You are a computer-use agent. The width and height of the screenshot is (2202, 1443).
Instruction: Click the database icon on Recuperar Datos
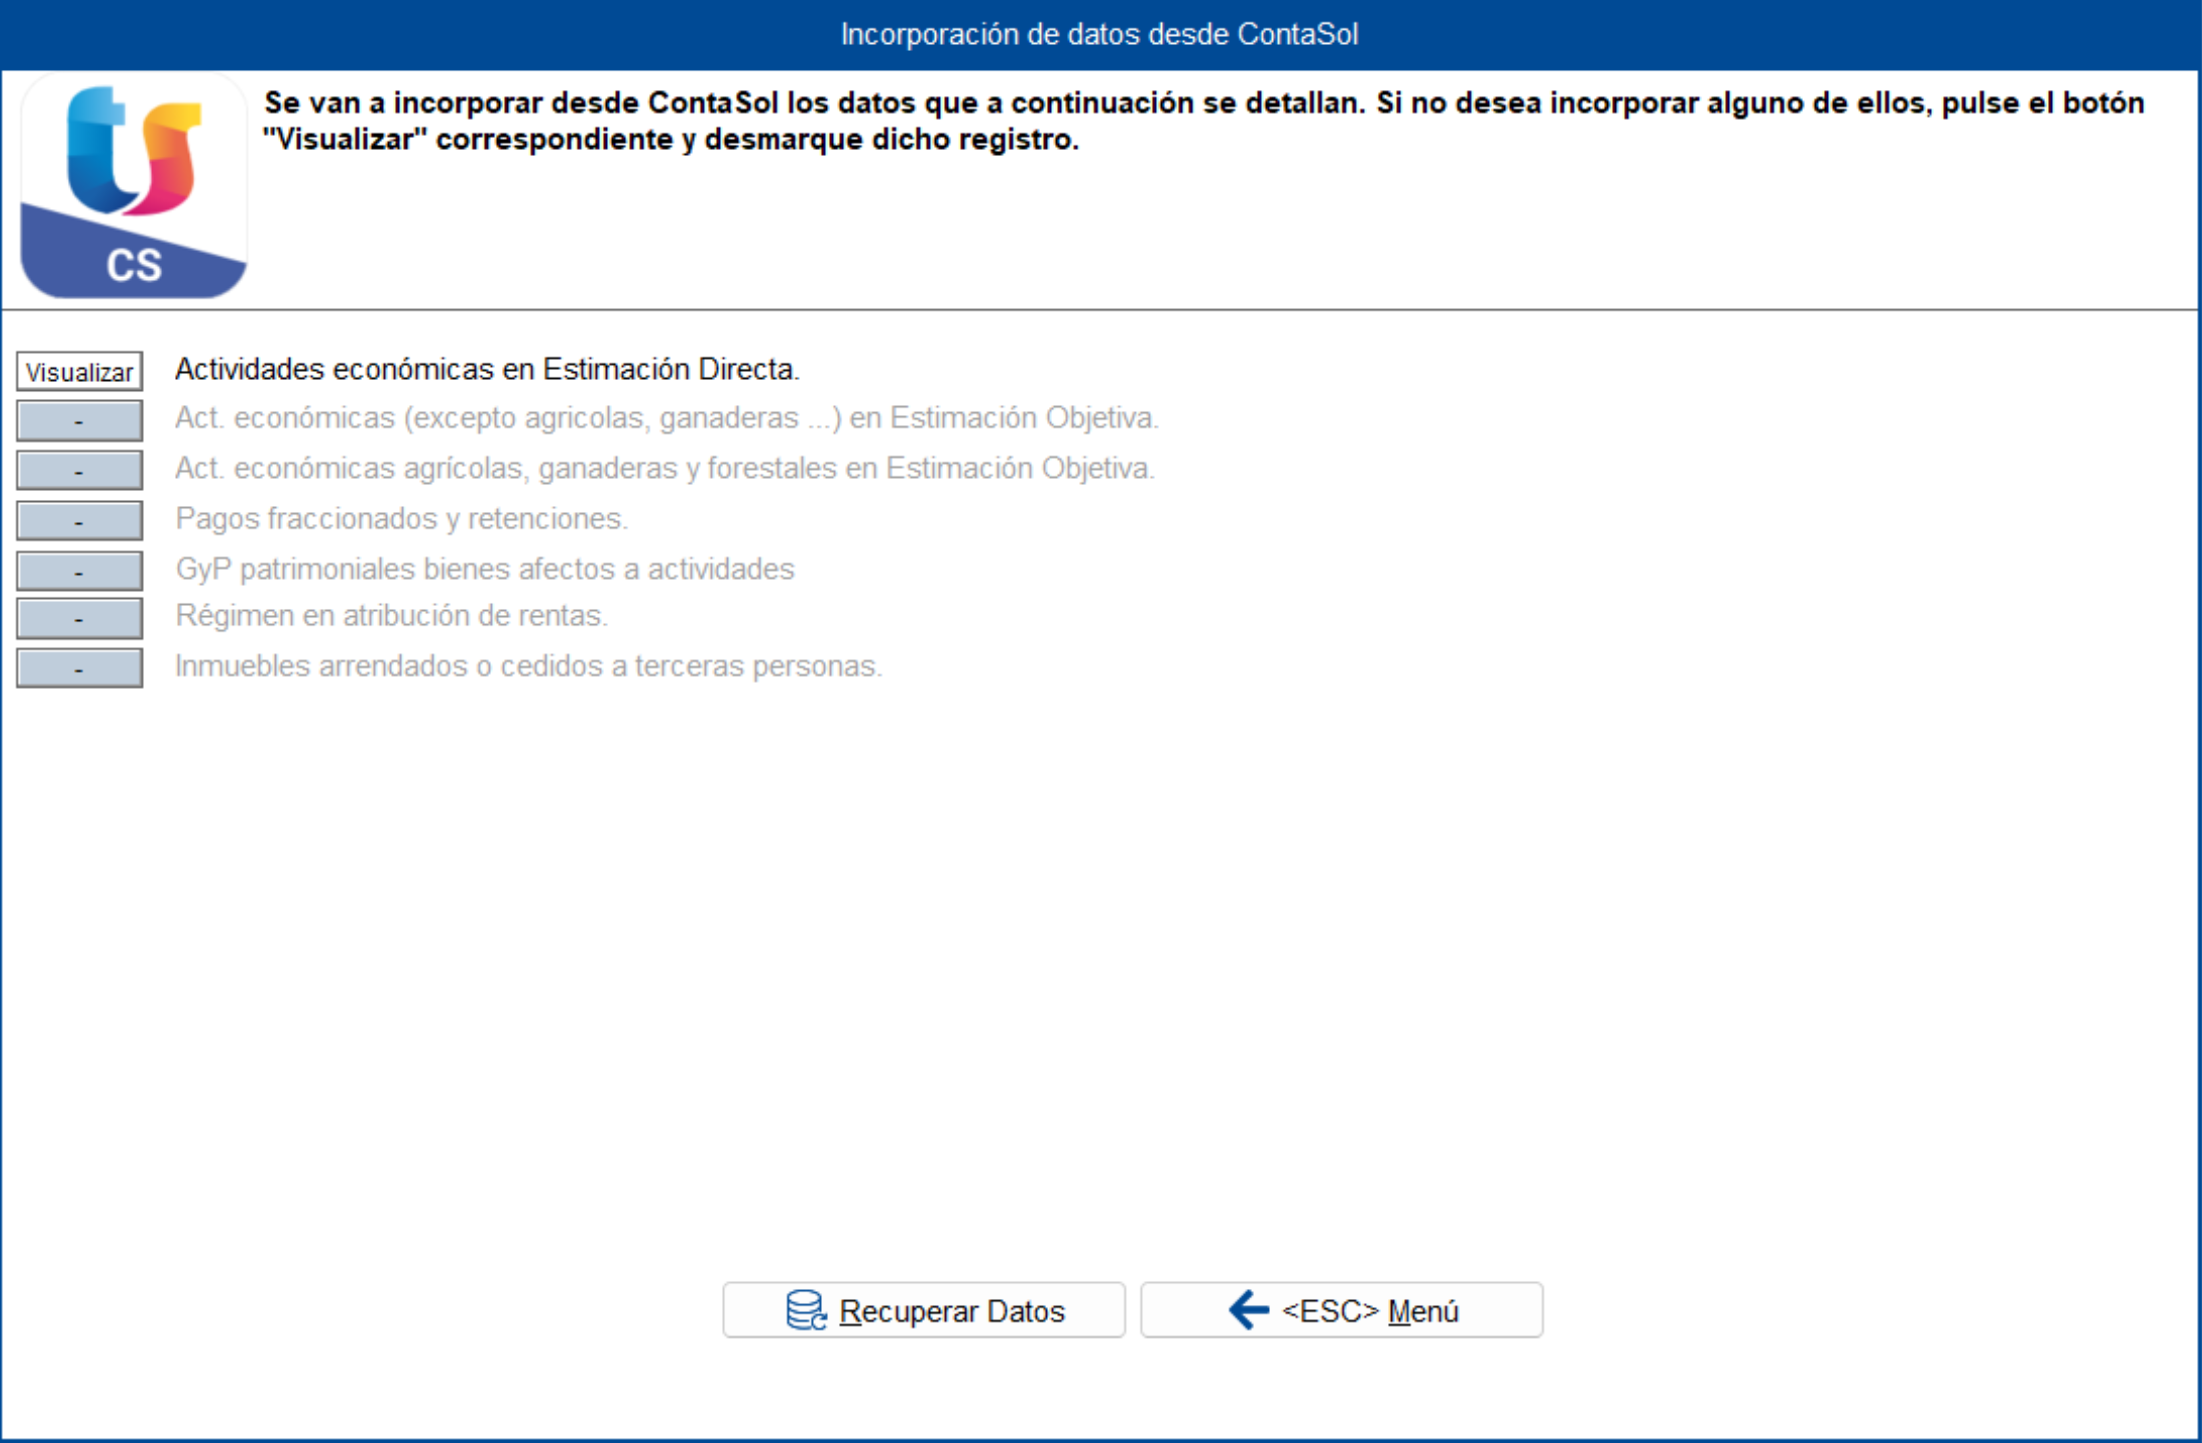[806, 1310]
